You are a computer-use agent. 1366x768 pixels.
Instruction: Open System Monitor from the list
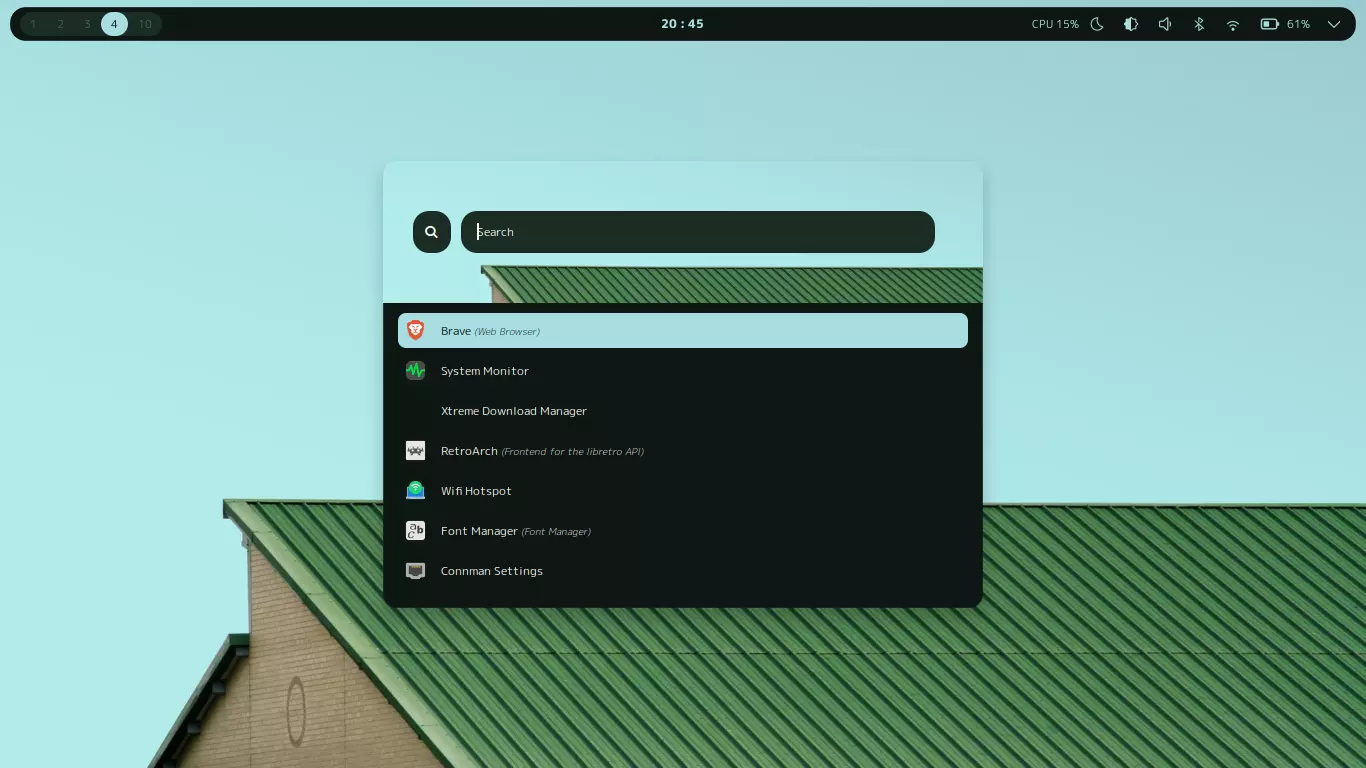[683, 371]
